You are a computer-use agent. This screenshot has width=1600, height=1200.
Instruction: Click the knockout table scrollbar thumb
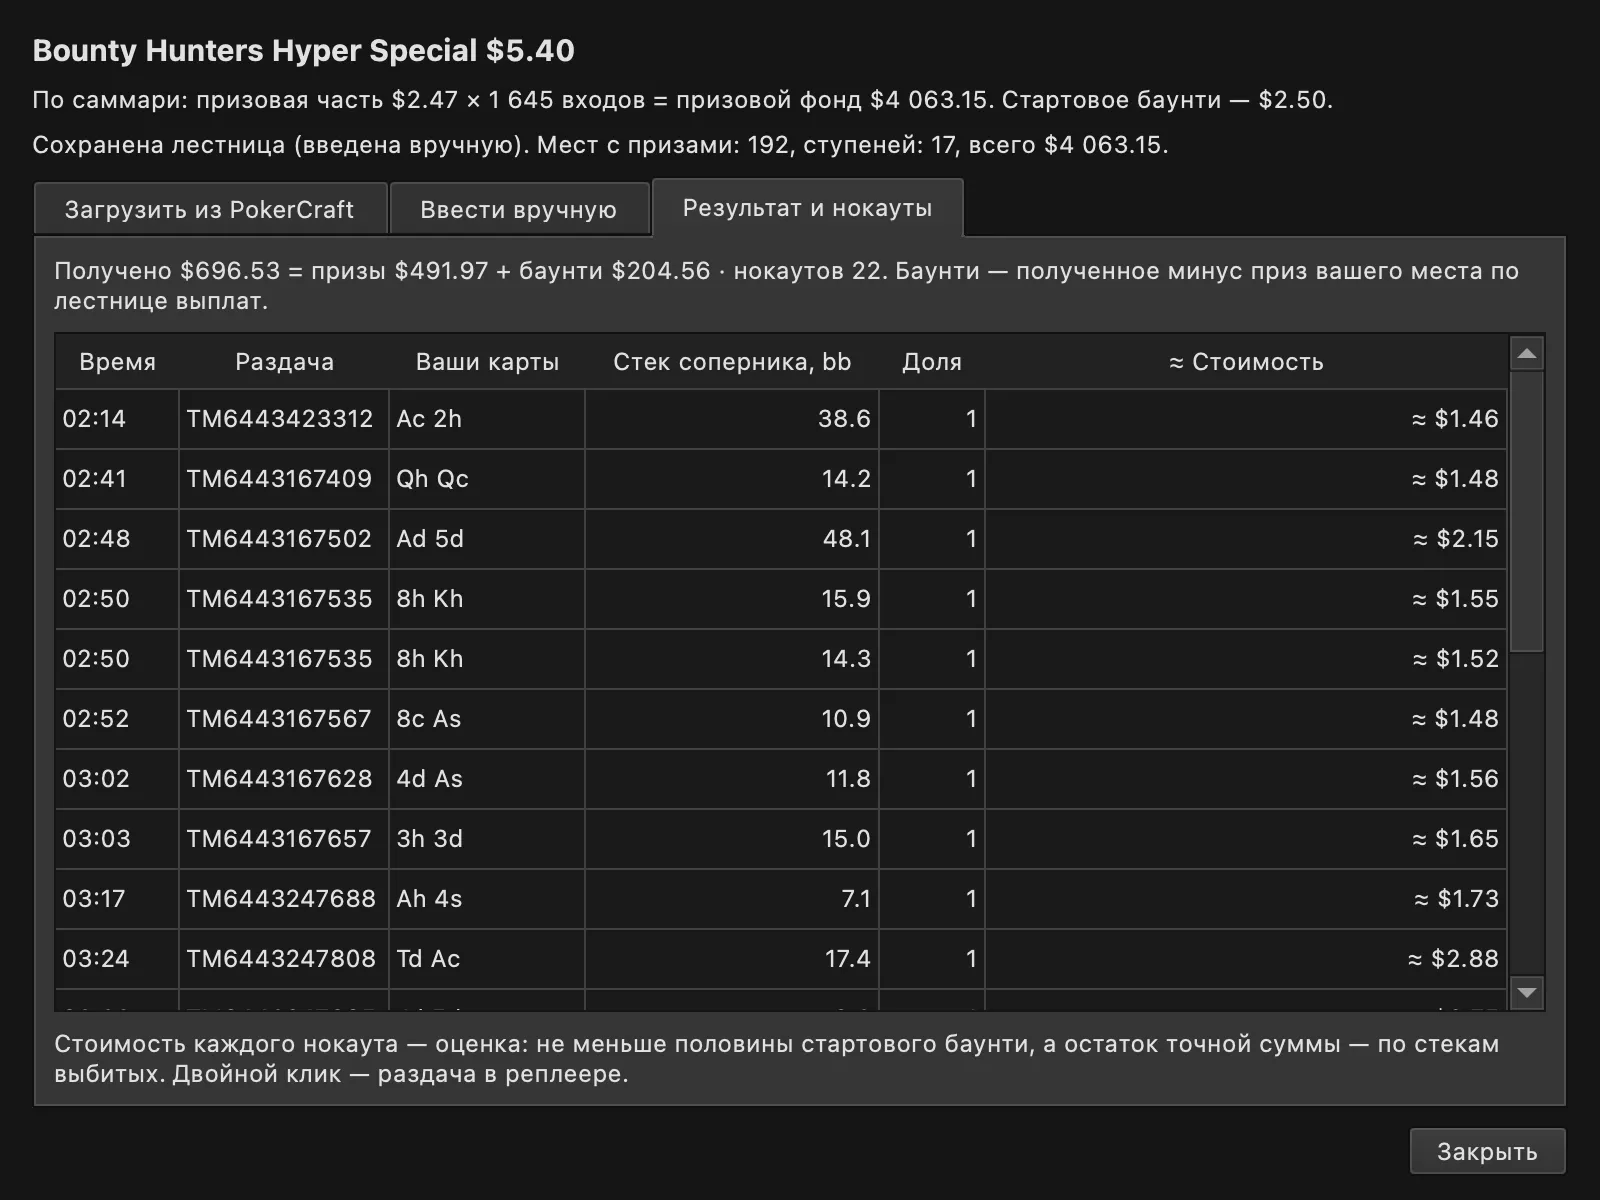coord(1526,512)
